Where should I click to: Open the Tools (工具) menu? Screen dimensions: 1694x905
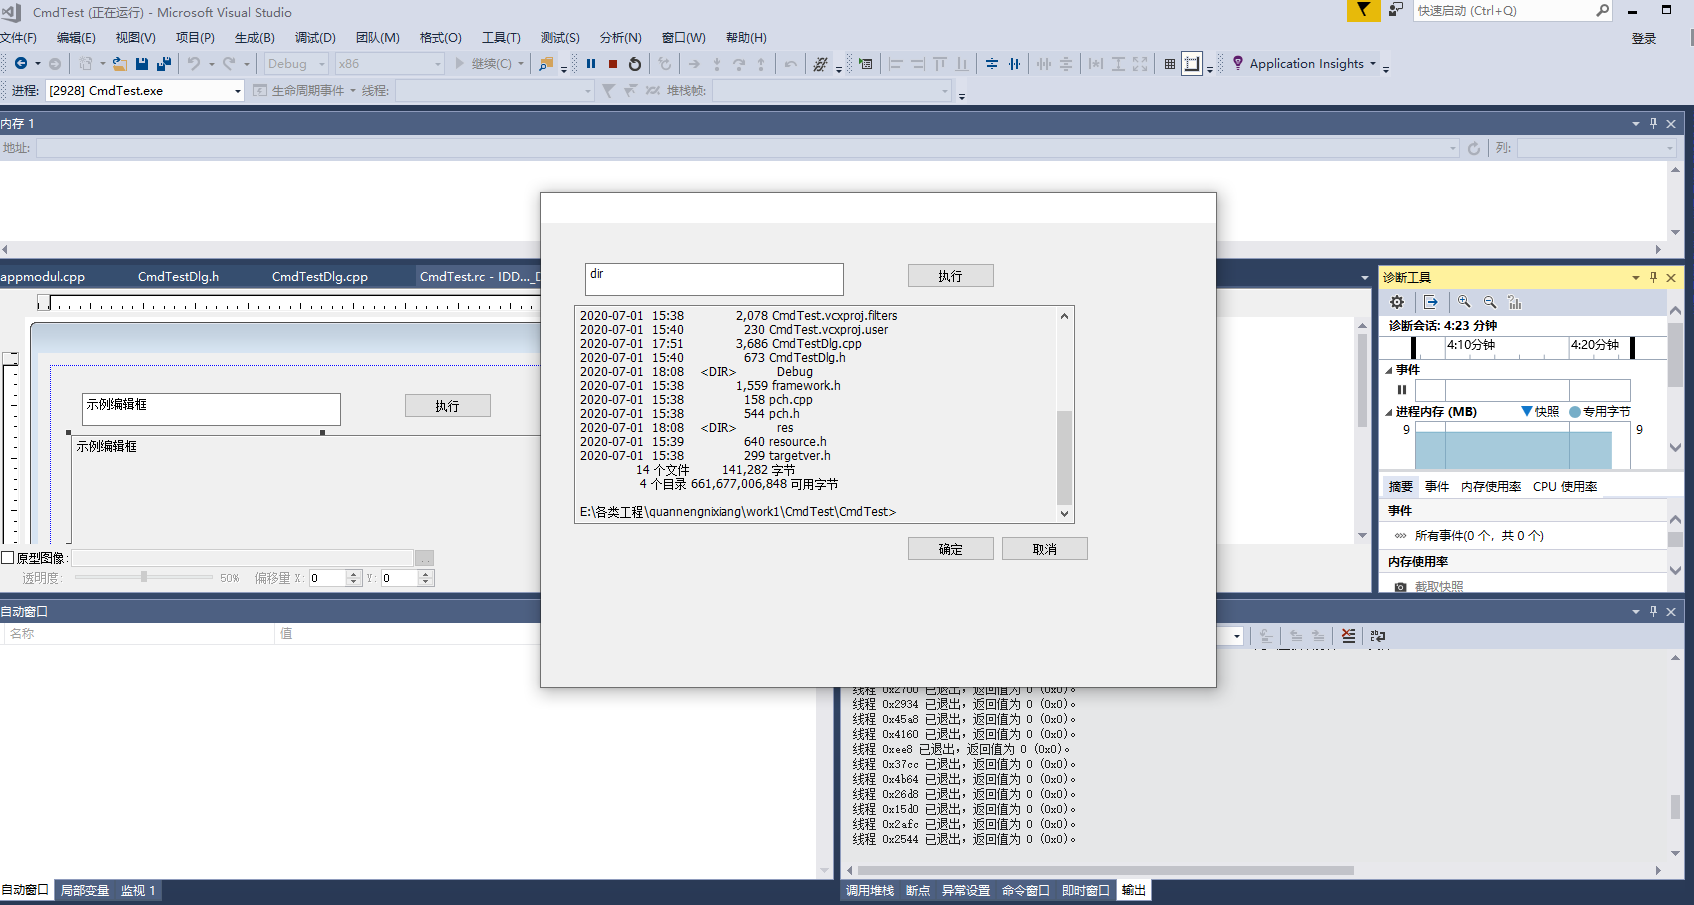501,38
